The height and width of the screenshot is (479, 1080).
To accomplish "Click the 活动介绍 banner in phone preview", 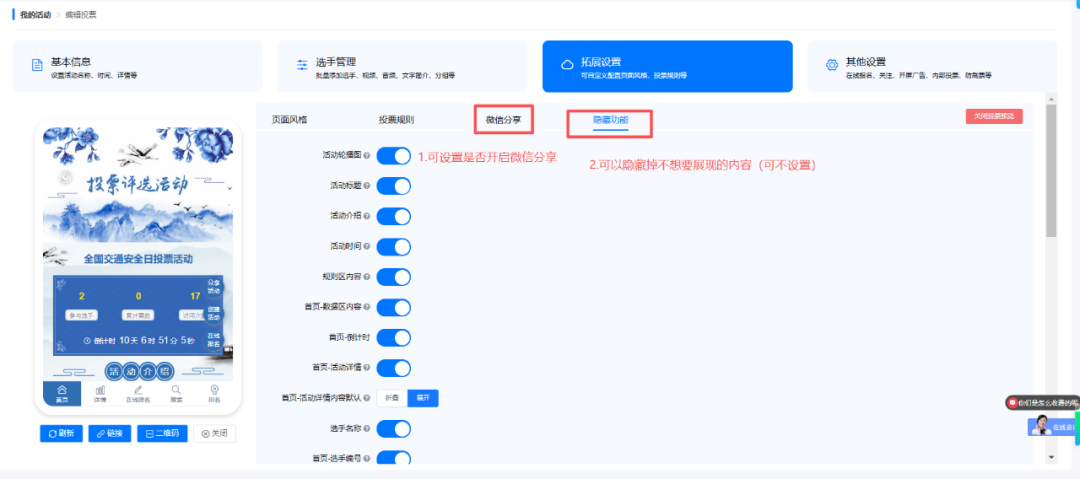I will (138, 372).
